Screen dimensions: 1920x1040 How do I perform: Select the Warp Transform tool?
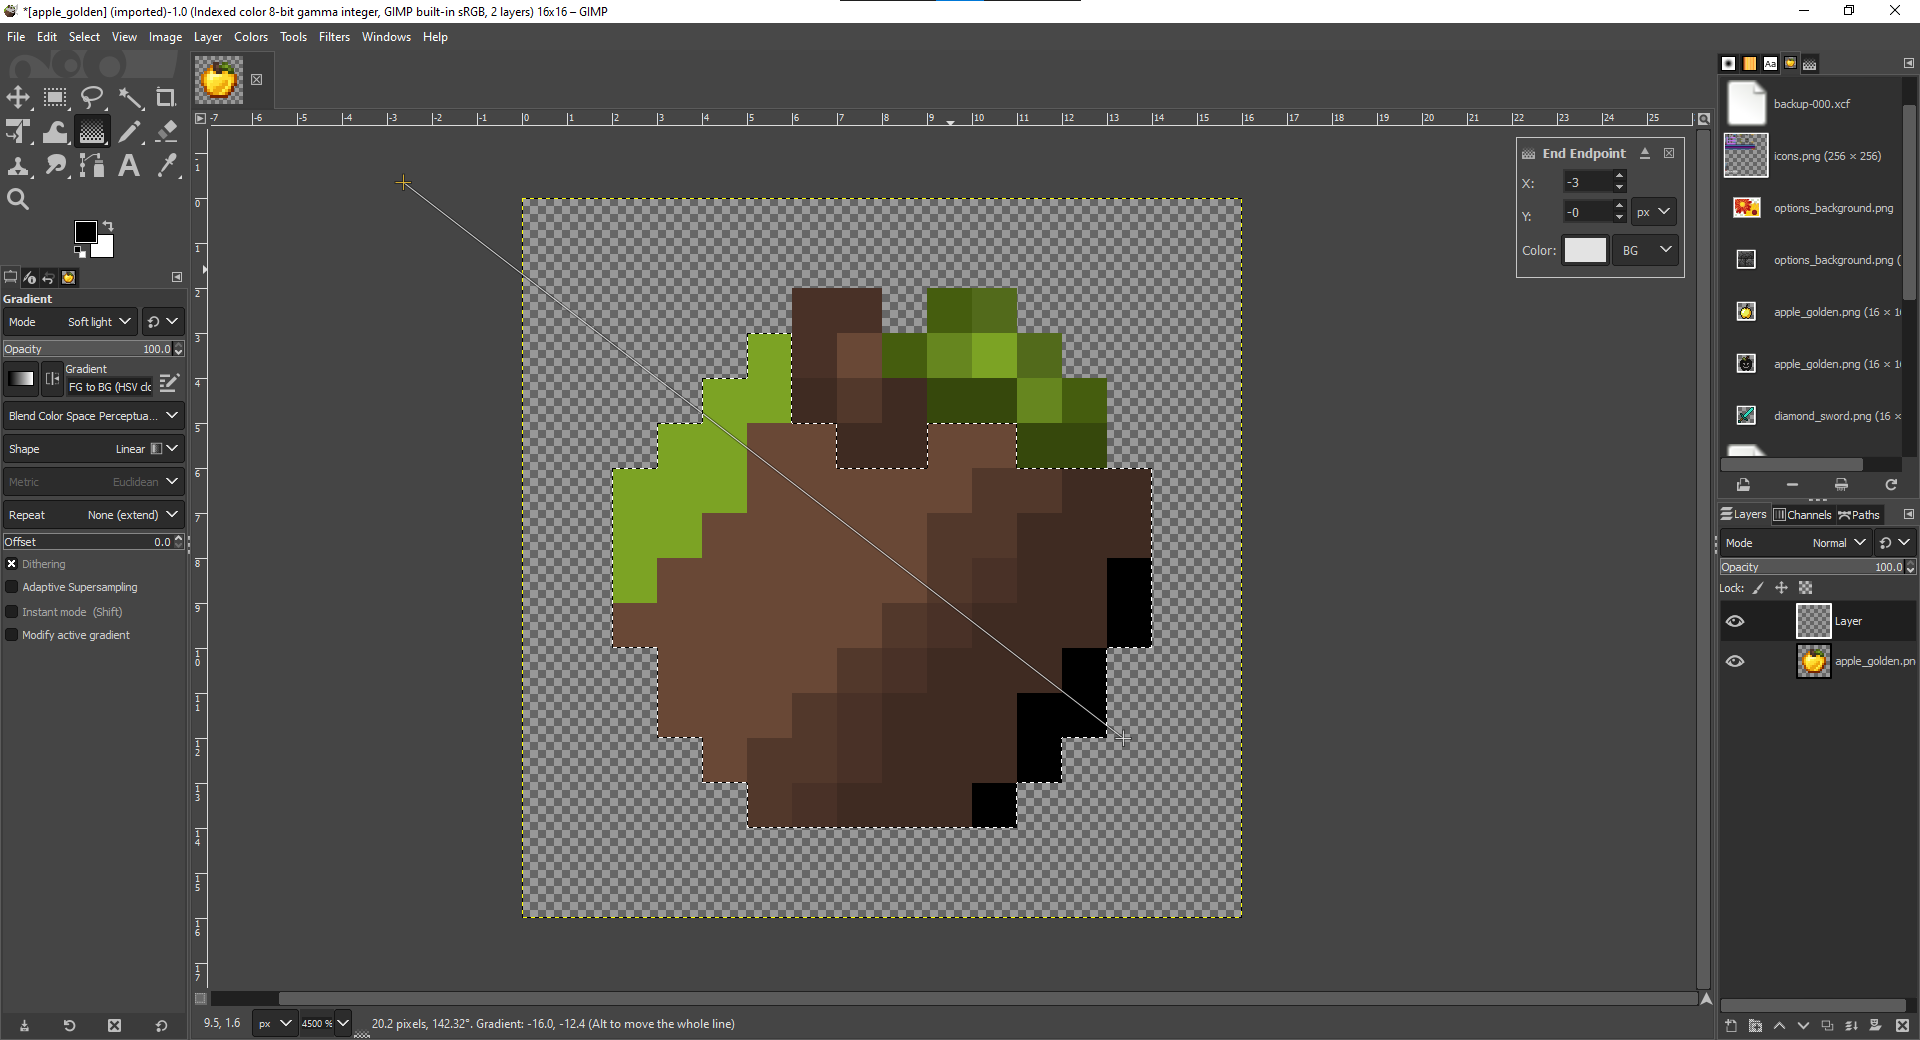55,131
